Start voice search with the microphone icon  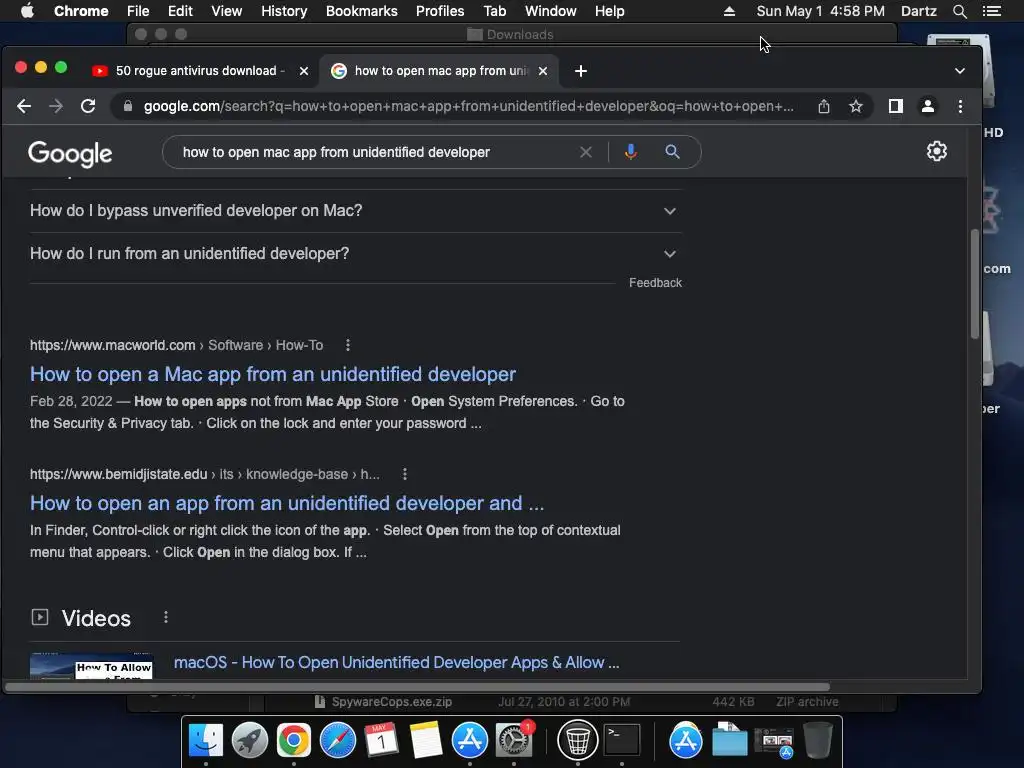[x=630, y=152]
